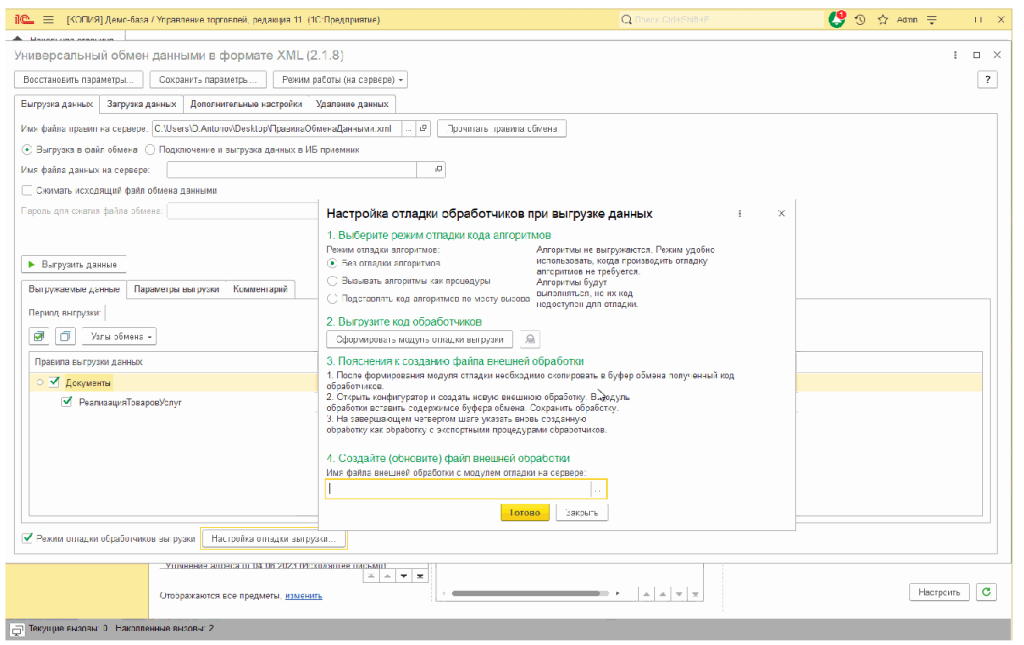Expand the "Режим работы (на сервере)" dropdown
The image size is (1024, 645).
340,80
